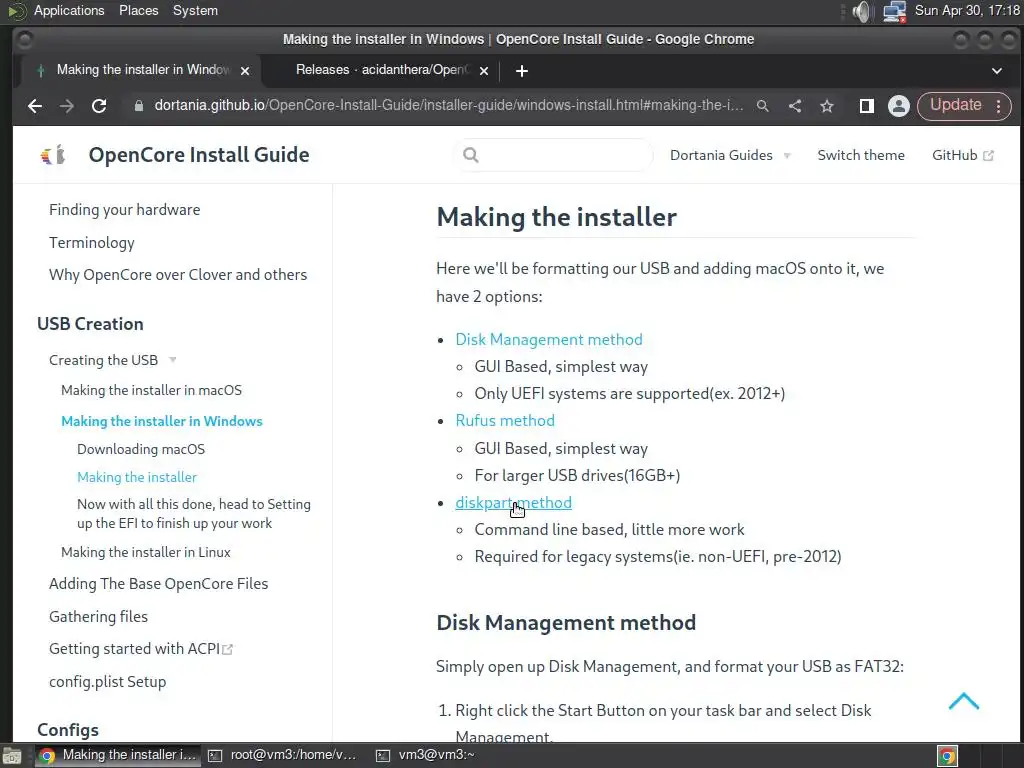
Task: Click the share icon in address bar
Action: click(x=795, y=106)
